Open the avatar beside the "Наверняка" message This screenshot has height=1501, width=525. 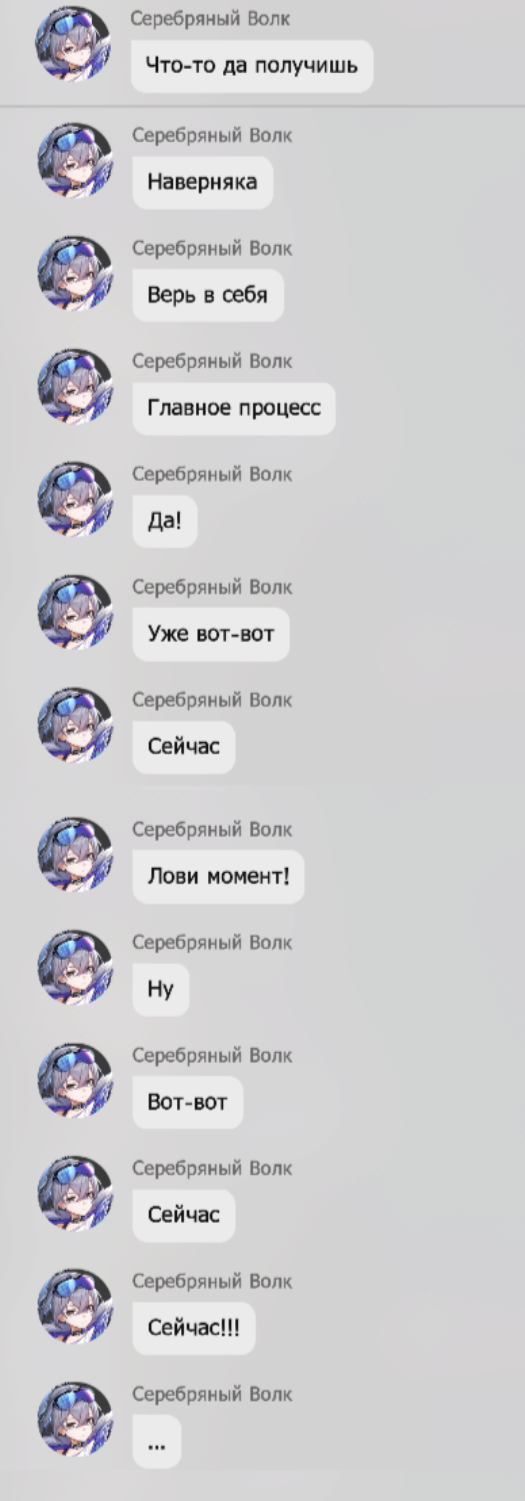pyautogui.click(x=75, y=160)
